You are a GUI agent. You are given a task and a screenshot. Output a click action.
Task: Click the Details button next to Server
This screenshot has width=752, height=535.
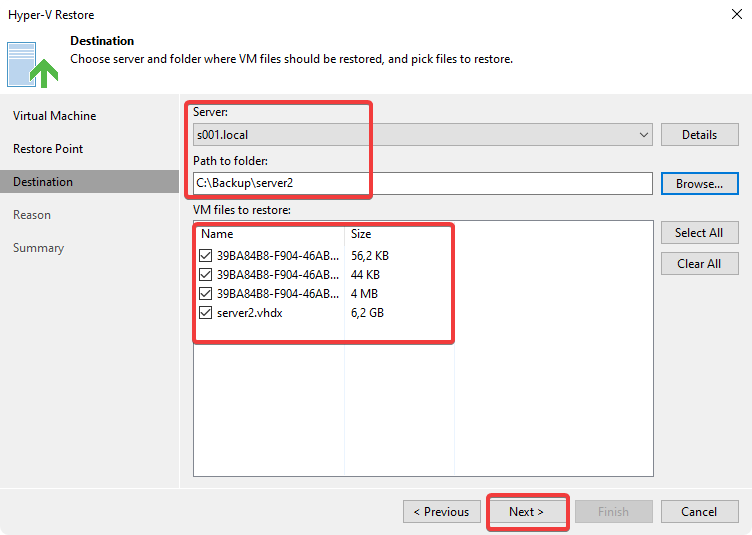(x=699, y=135)
